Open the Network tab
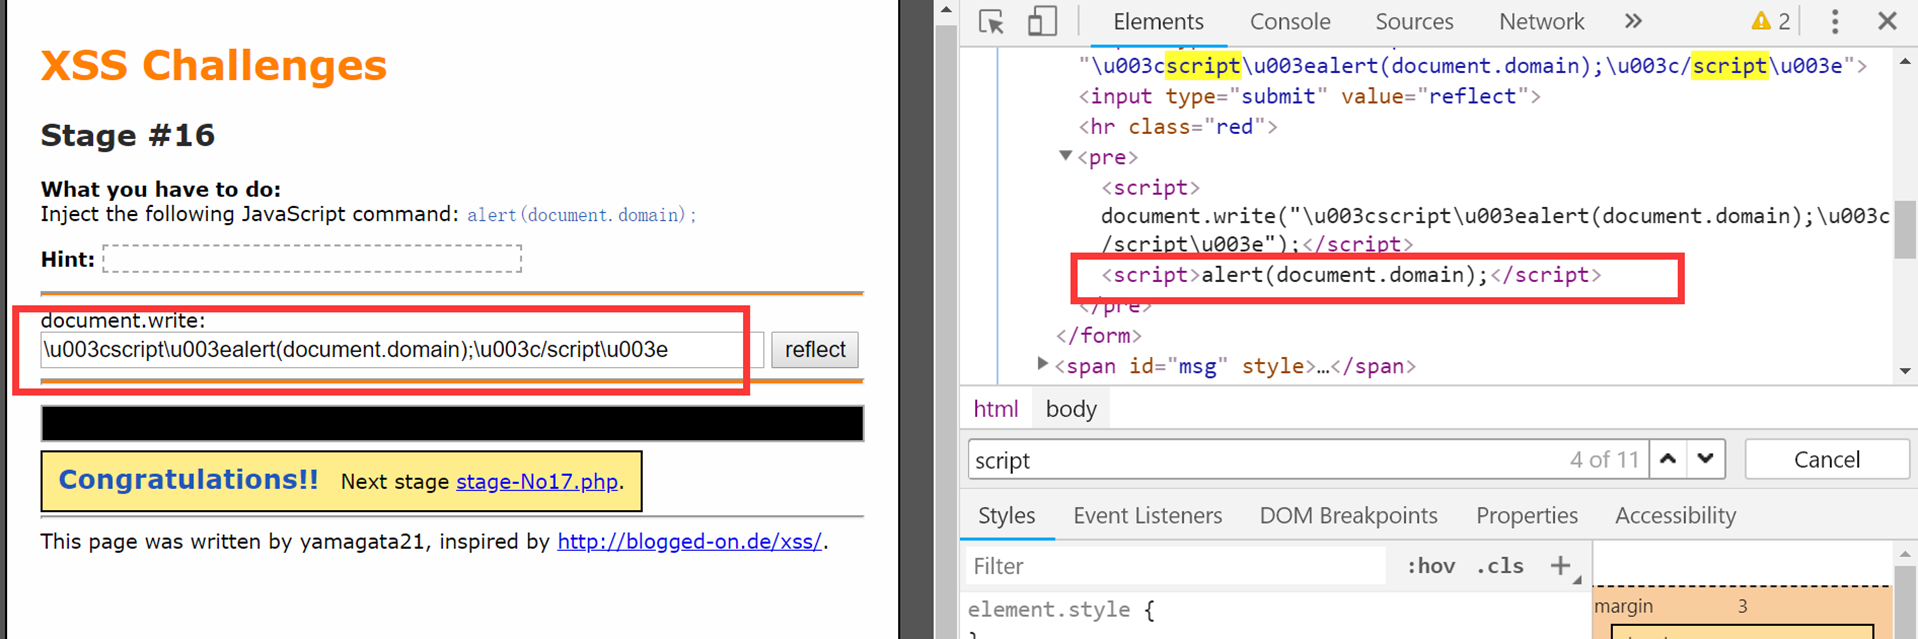This screenshot has width=1918, height=639. tap(1541, 21)
